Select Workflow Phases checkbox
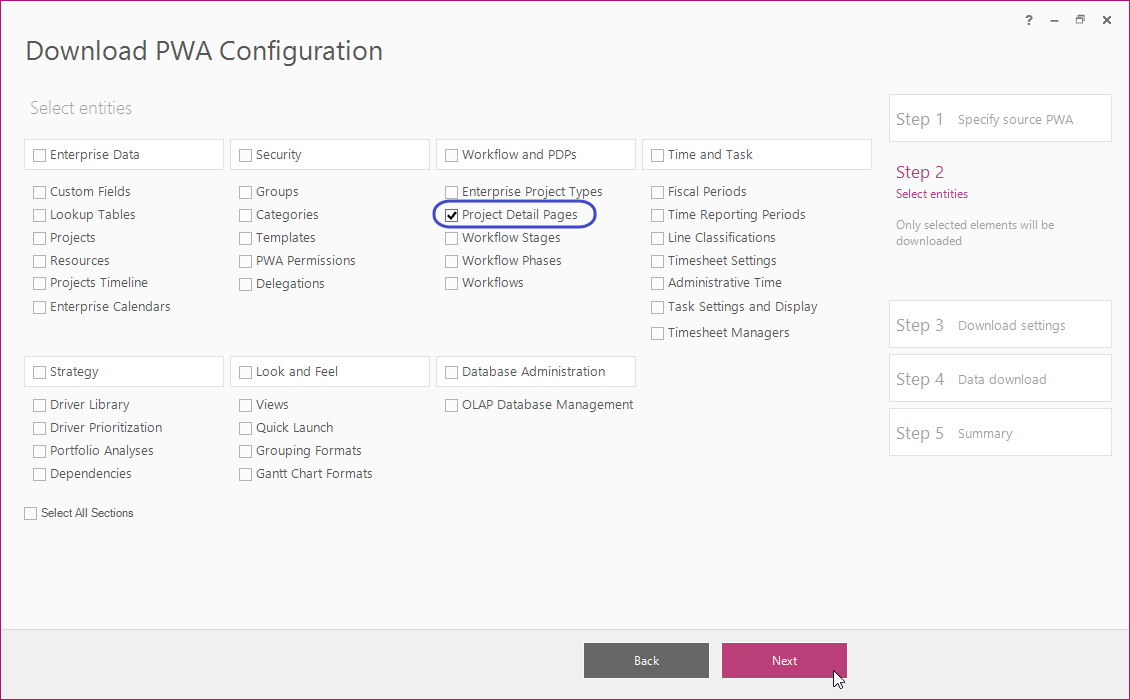Image resolution: width=1130 pixels, height=700 pixels. [452, 262]
